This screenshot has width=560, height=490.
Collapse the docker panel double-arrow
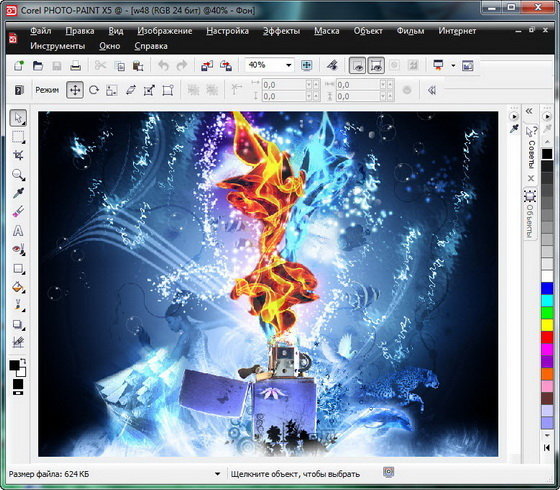(x=529, y=111)
